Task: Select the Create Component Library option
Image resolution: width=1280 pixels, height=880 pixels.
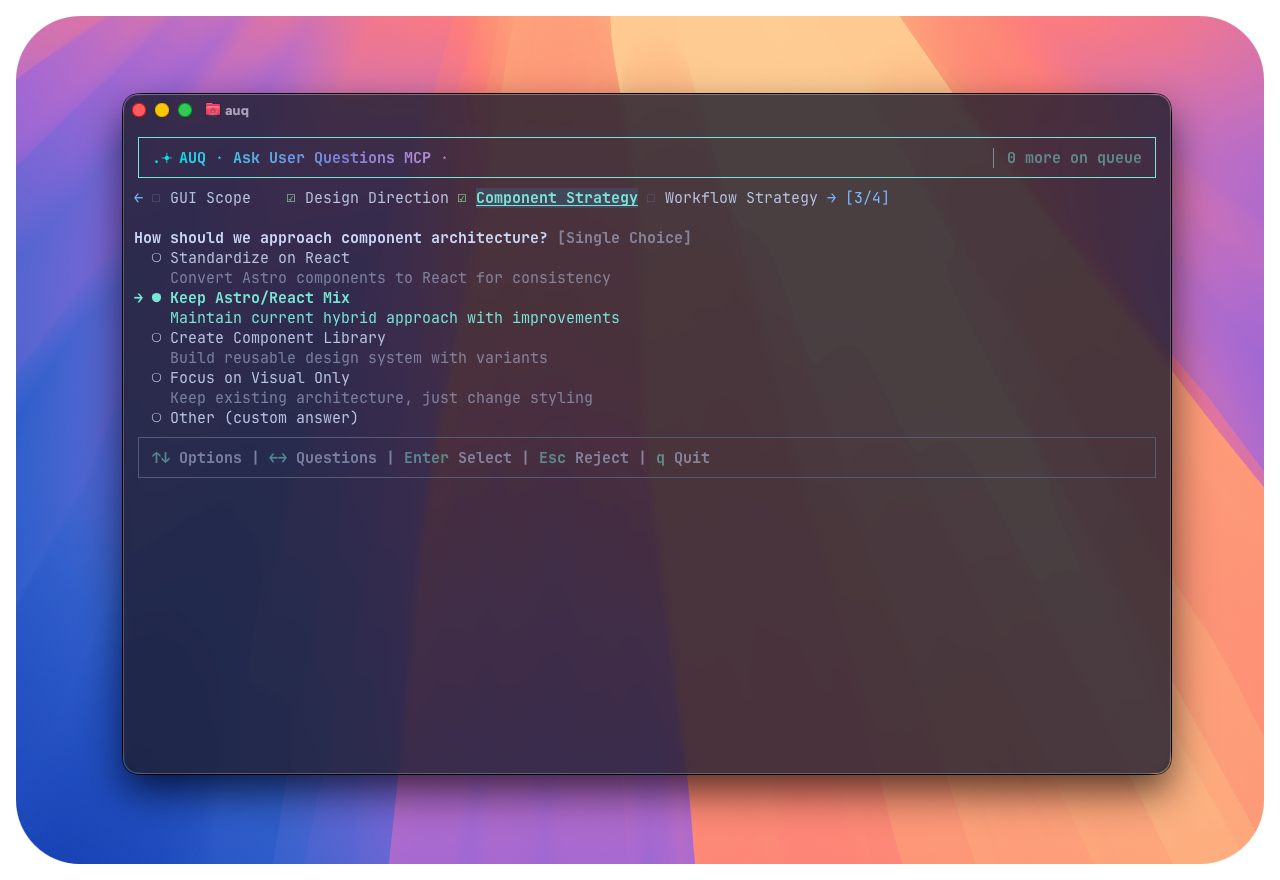Action: click(x=276, y=337)
